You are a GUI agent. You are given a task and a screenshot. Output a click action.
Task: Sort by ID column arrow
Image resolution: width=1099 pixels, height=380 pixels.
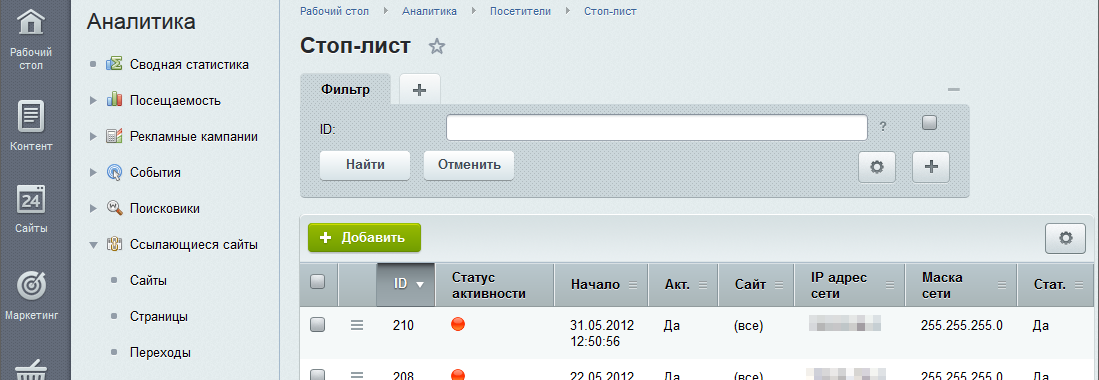pyautogui.click(x=420, y=285)
